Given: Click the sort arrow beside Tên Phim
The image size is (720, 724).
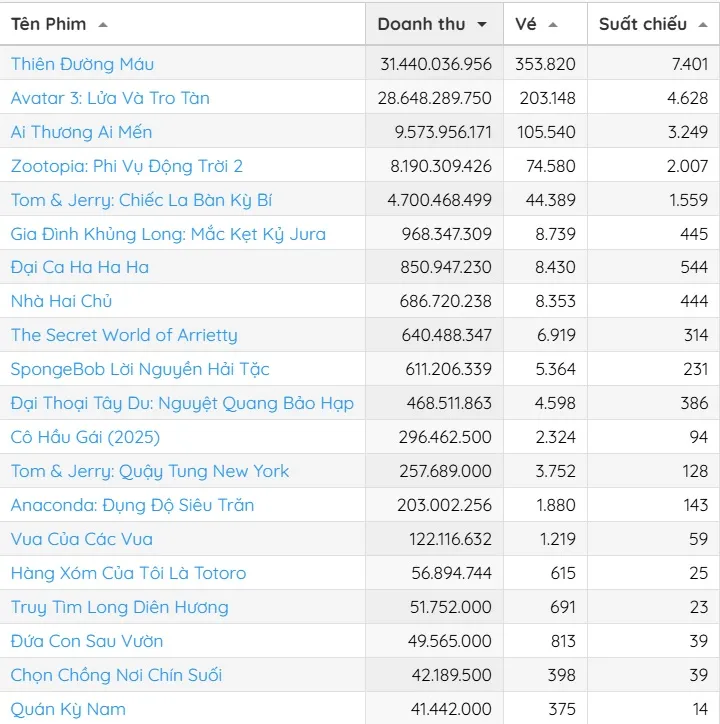Looking at the screenshot, I should click(104, 24).
